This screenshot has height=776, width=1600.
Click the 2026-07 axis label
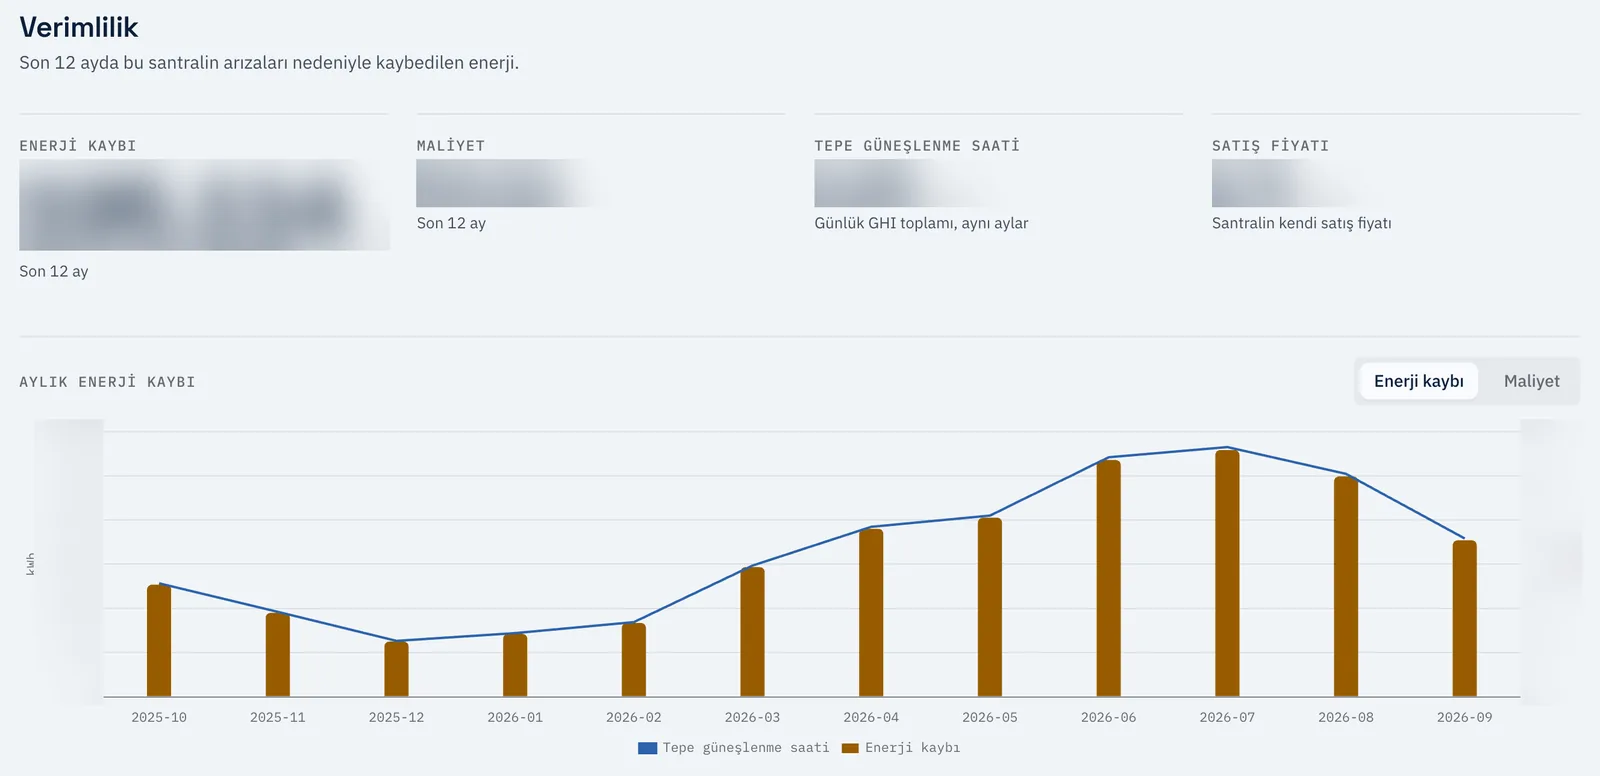[x=1227, y=717]
